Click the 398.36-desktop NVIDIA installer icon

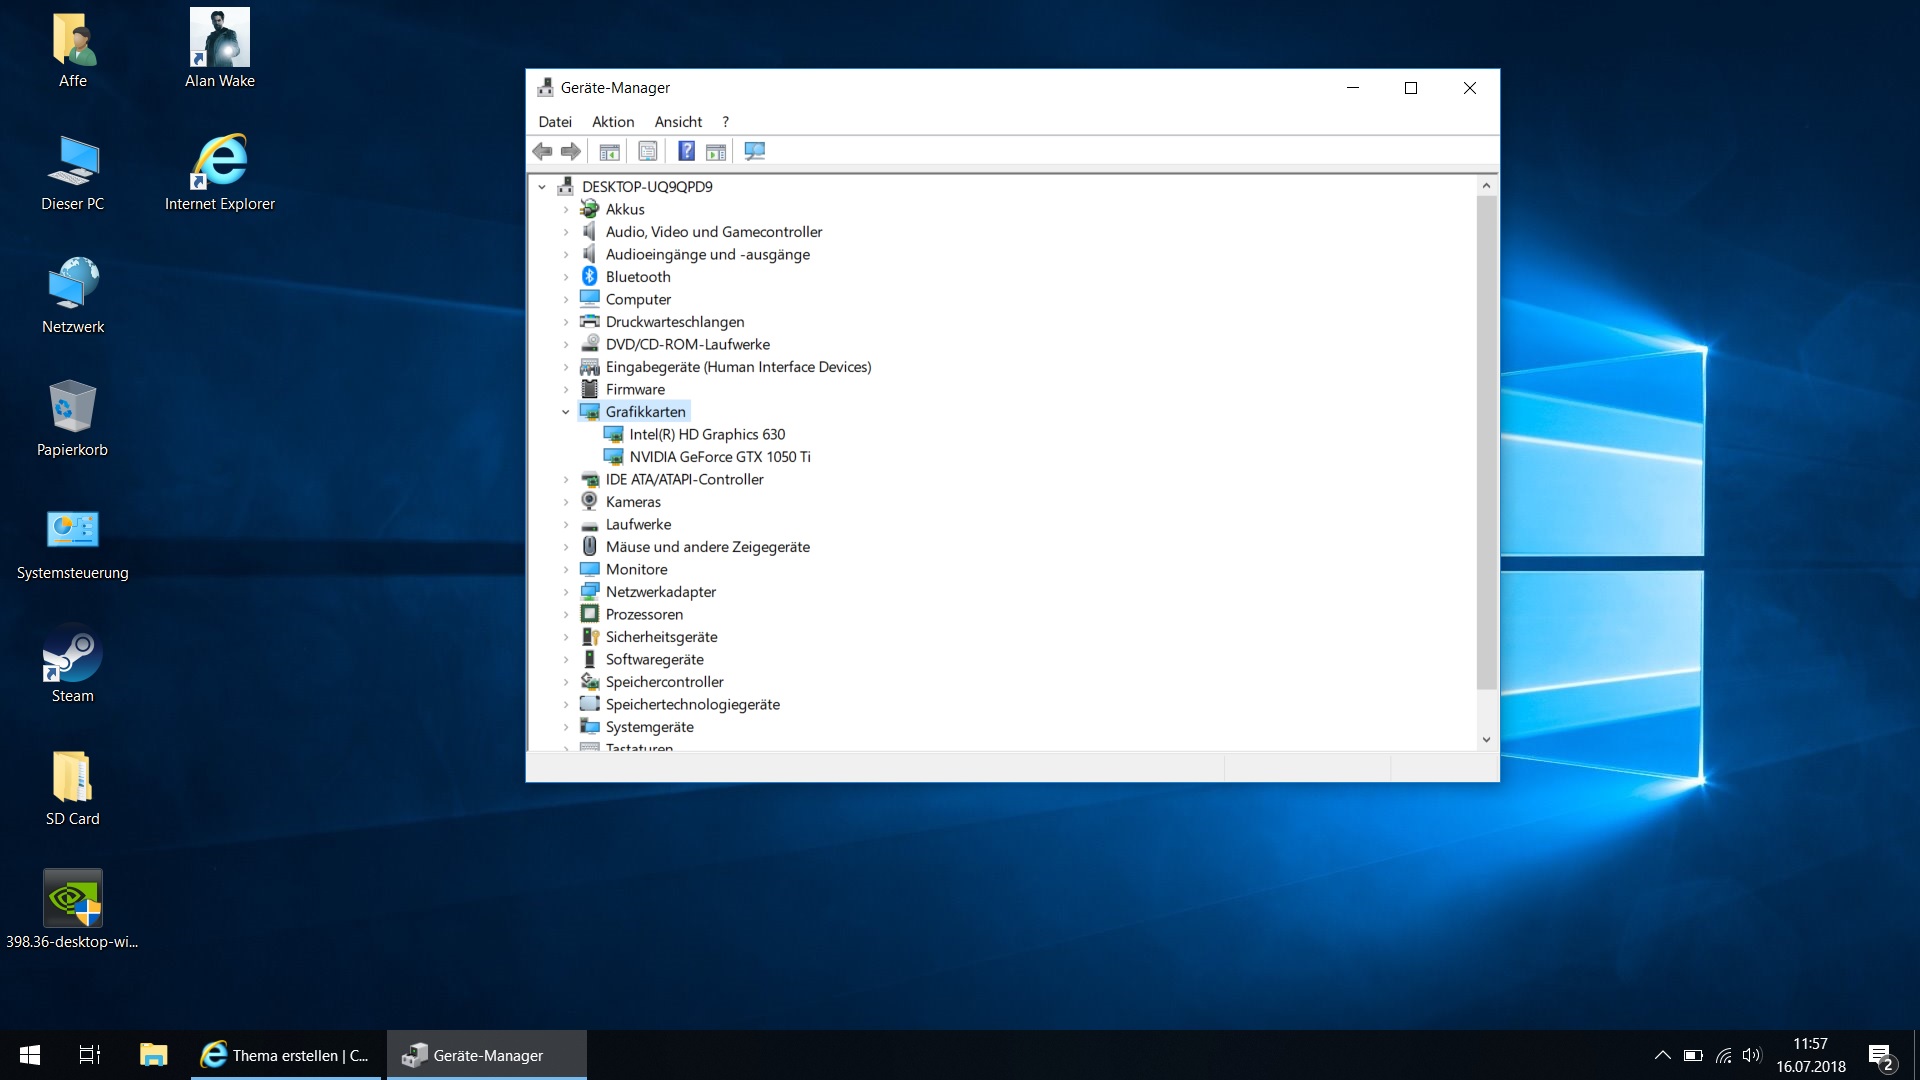(x=73, y=910)
